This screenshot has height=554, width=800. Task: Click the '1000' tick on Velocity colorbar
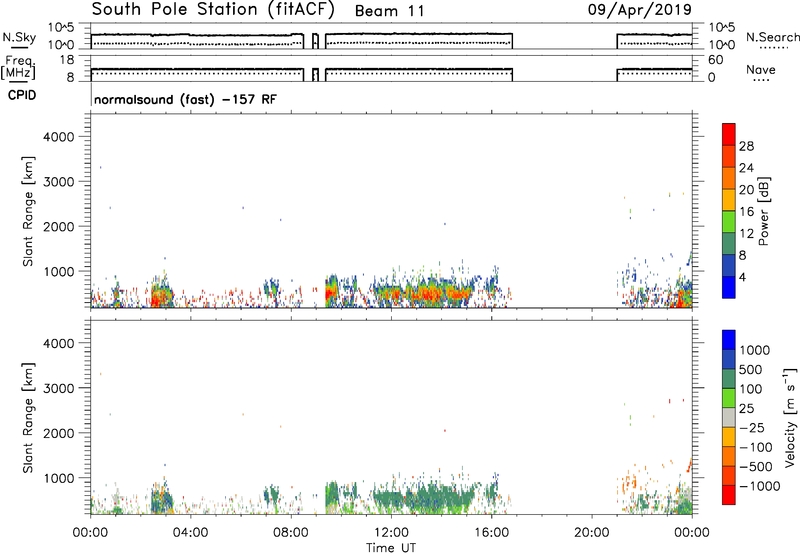click(x=754, y=350)
